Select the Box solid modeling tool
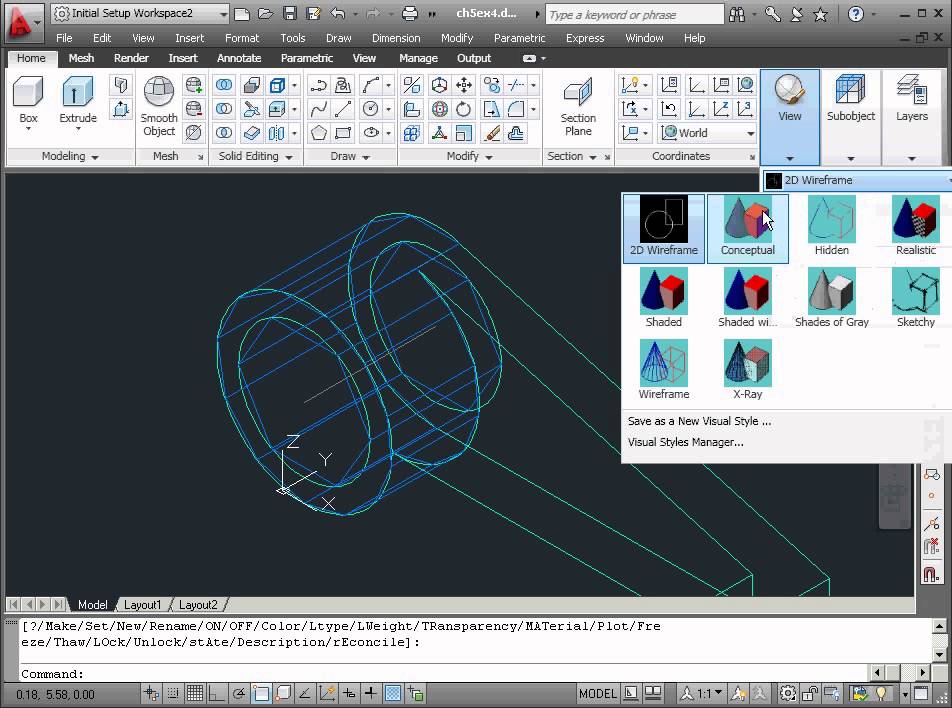This screenshot has height=708, width=952. point(28,100)
